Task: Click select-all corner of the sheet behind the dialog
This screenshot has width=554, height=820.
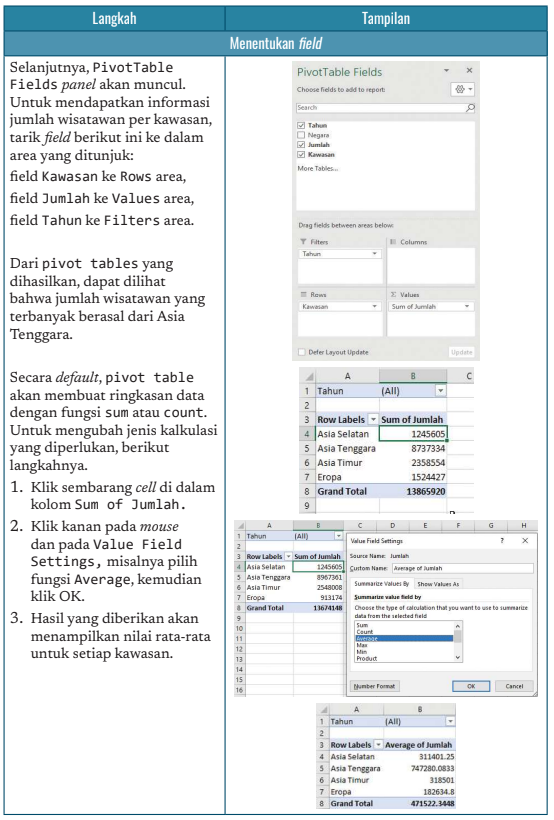Action: click(x=240, y=526)
